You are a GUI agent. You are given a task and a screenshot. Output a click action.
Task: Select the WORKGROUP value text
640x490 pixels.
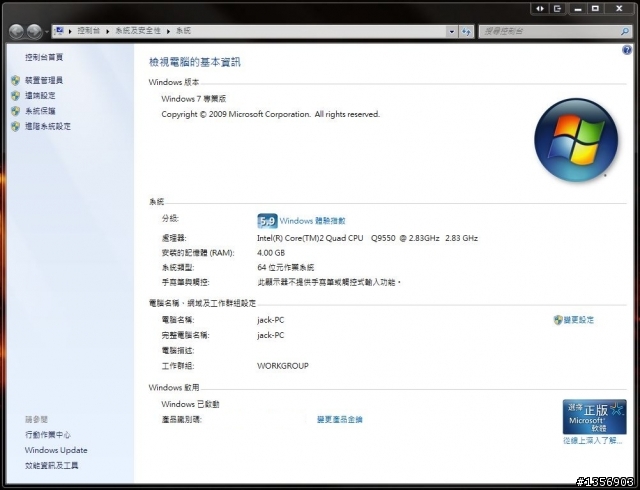click(x=283, y=366)
